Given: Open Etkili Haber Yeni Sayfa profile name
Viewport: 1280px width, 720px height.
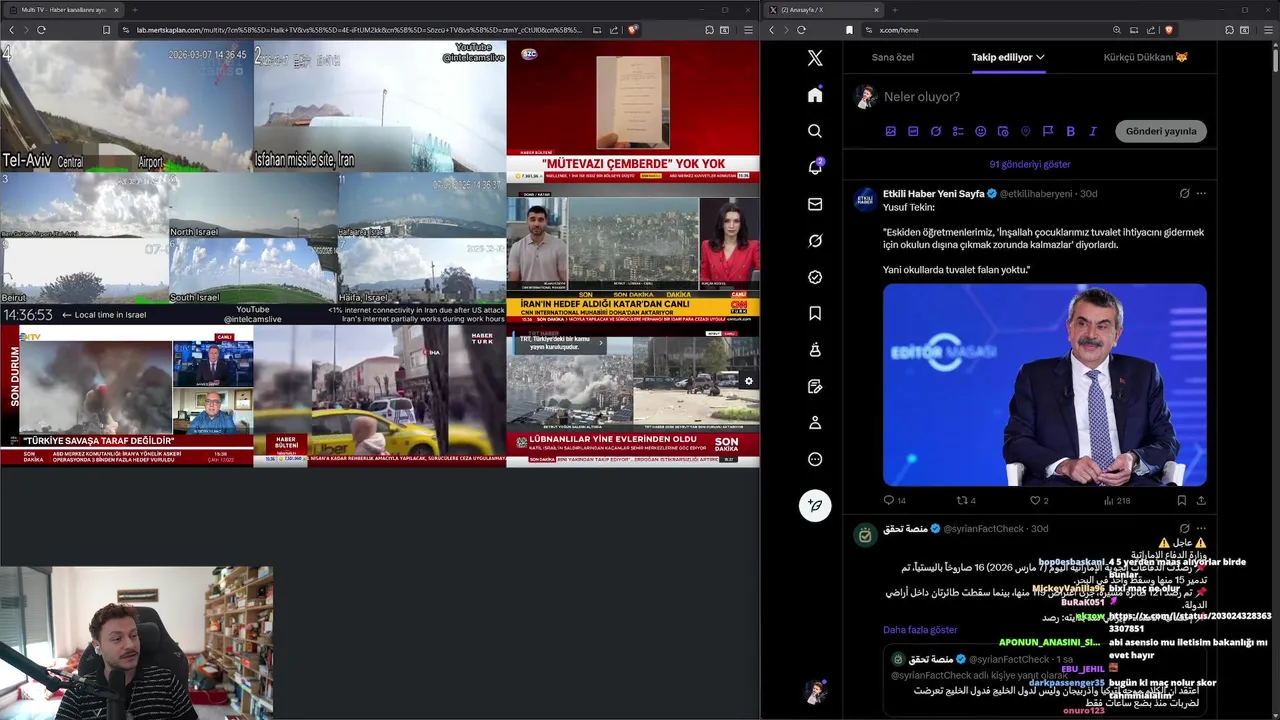Looking at the screenshot, I should point(933,193).
